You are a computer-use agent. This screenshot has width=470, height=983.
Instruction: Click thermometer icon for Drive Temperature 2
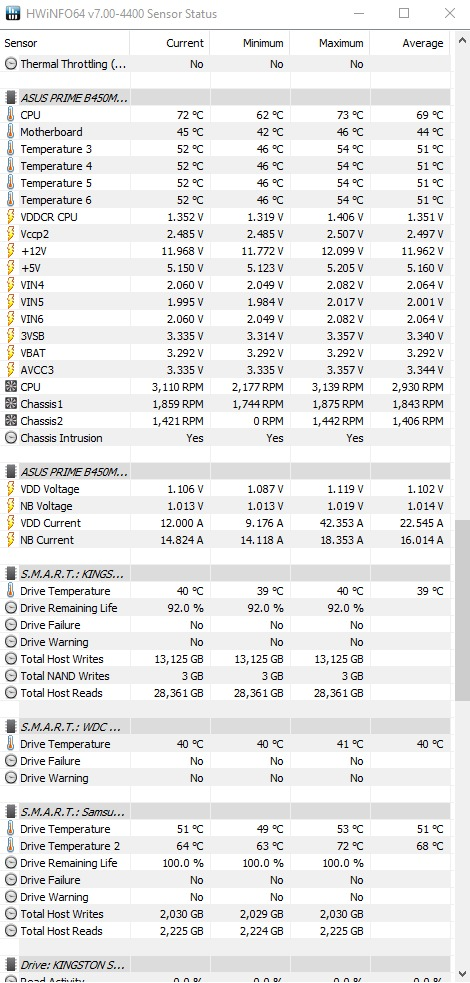point(11,846)
